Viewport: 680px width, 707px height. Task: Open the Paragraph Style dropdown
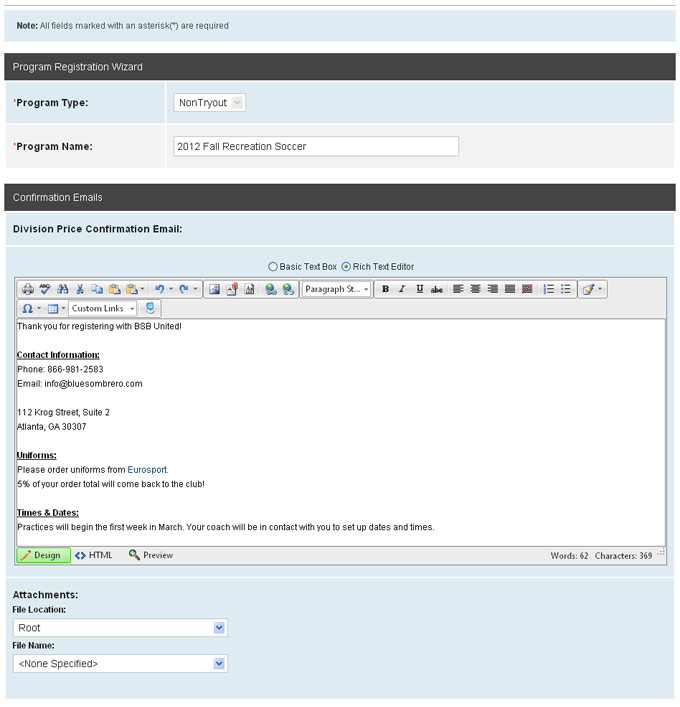(x=336, y=289)
